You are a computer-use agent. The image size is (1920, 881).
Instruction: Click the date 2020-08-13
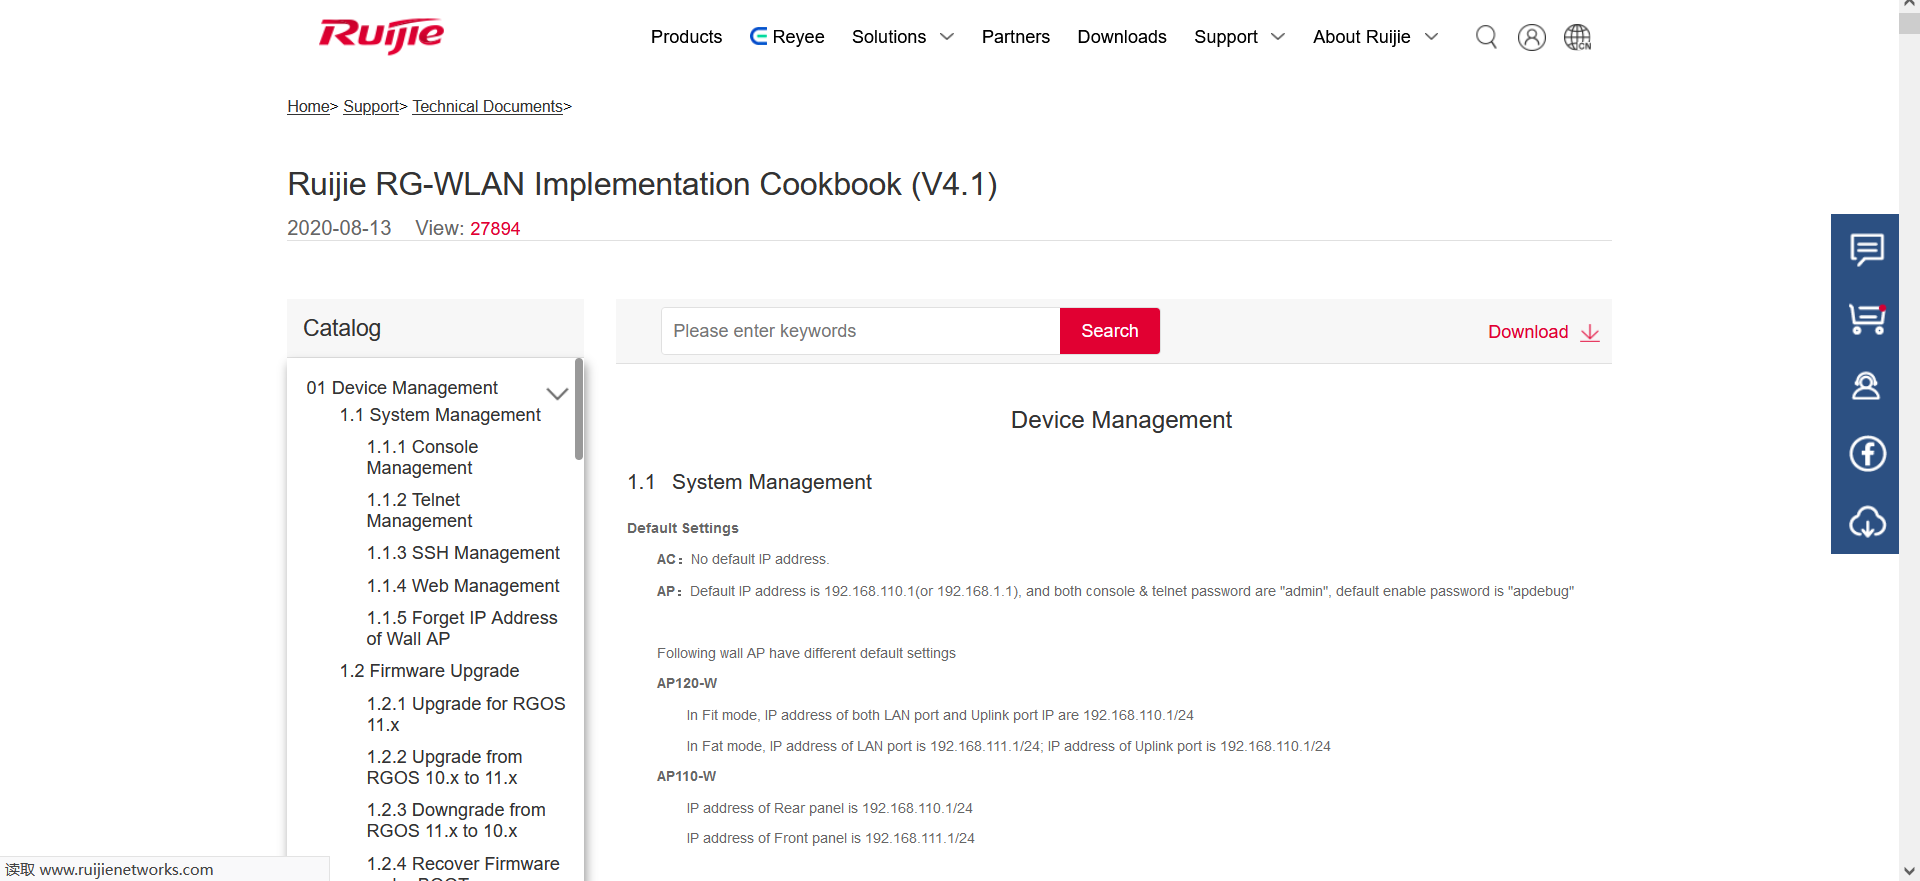pos(339,228)
